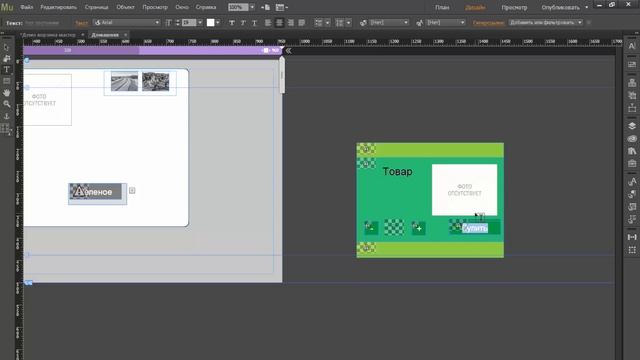Activate the Text tool
Image resolution: width=640 pixels, height=360 pixels.
[x=7, y=70]
